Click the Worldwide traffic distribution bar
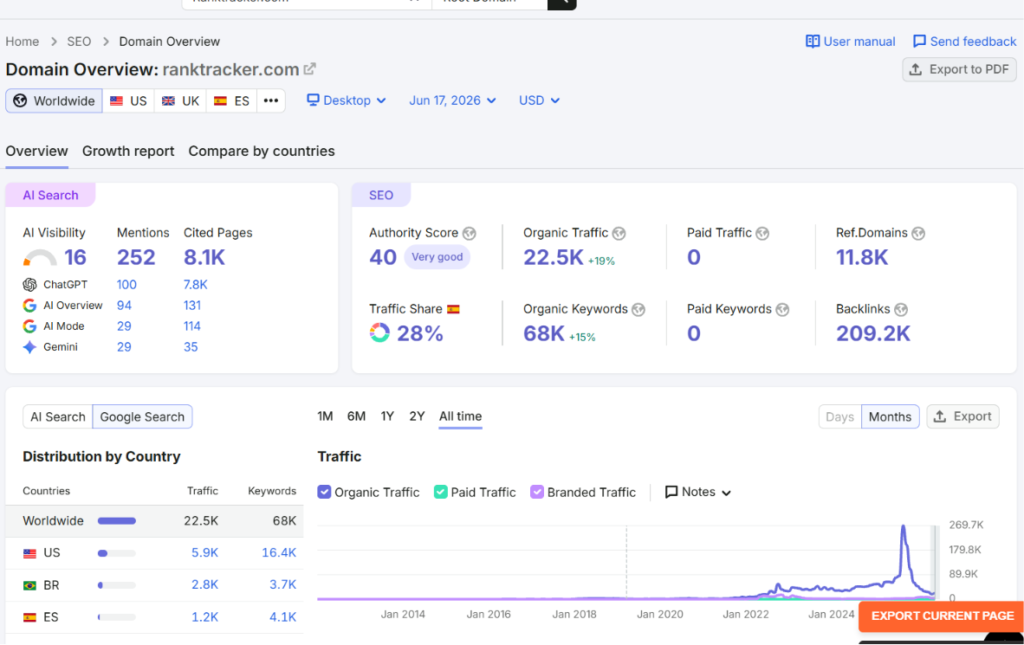 pos(117,521)
